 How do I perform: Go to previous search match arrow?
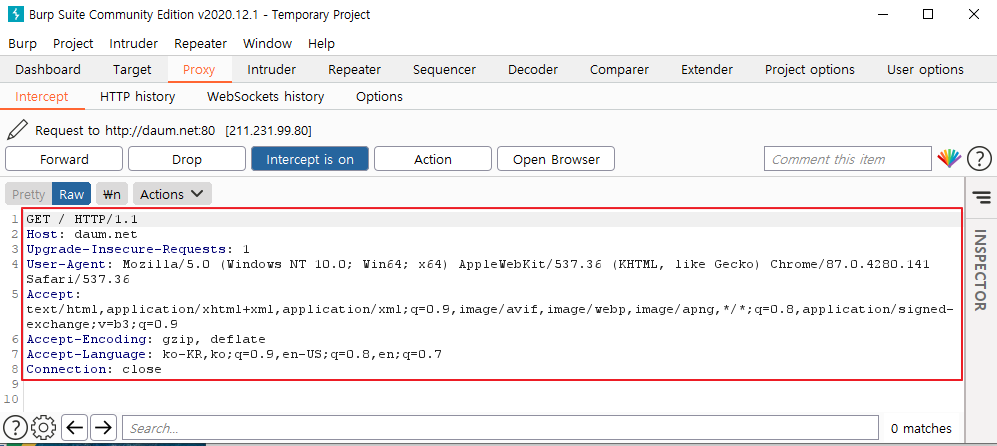(x=76, y=428)
